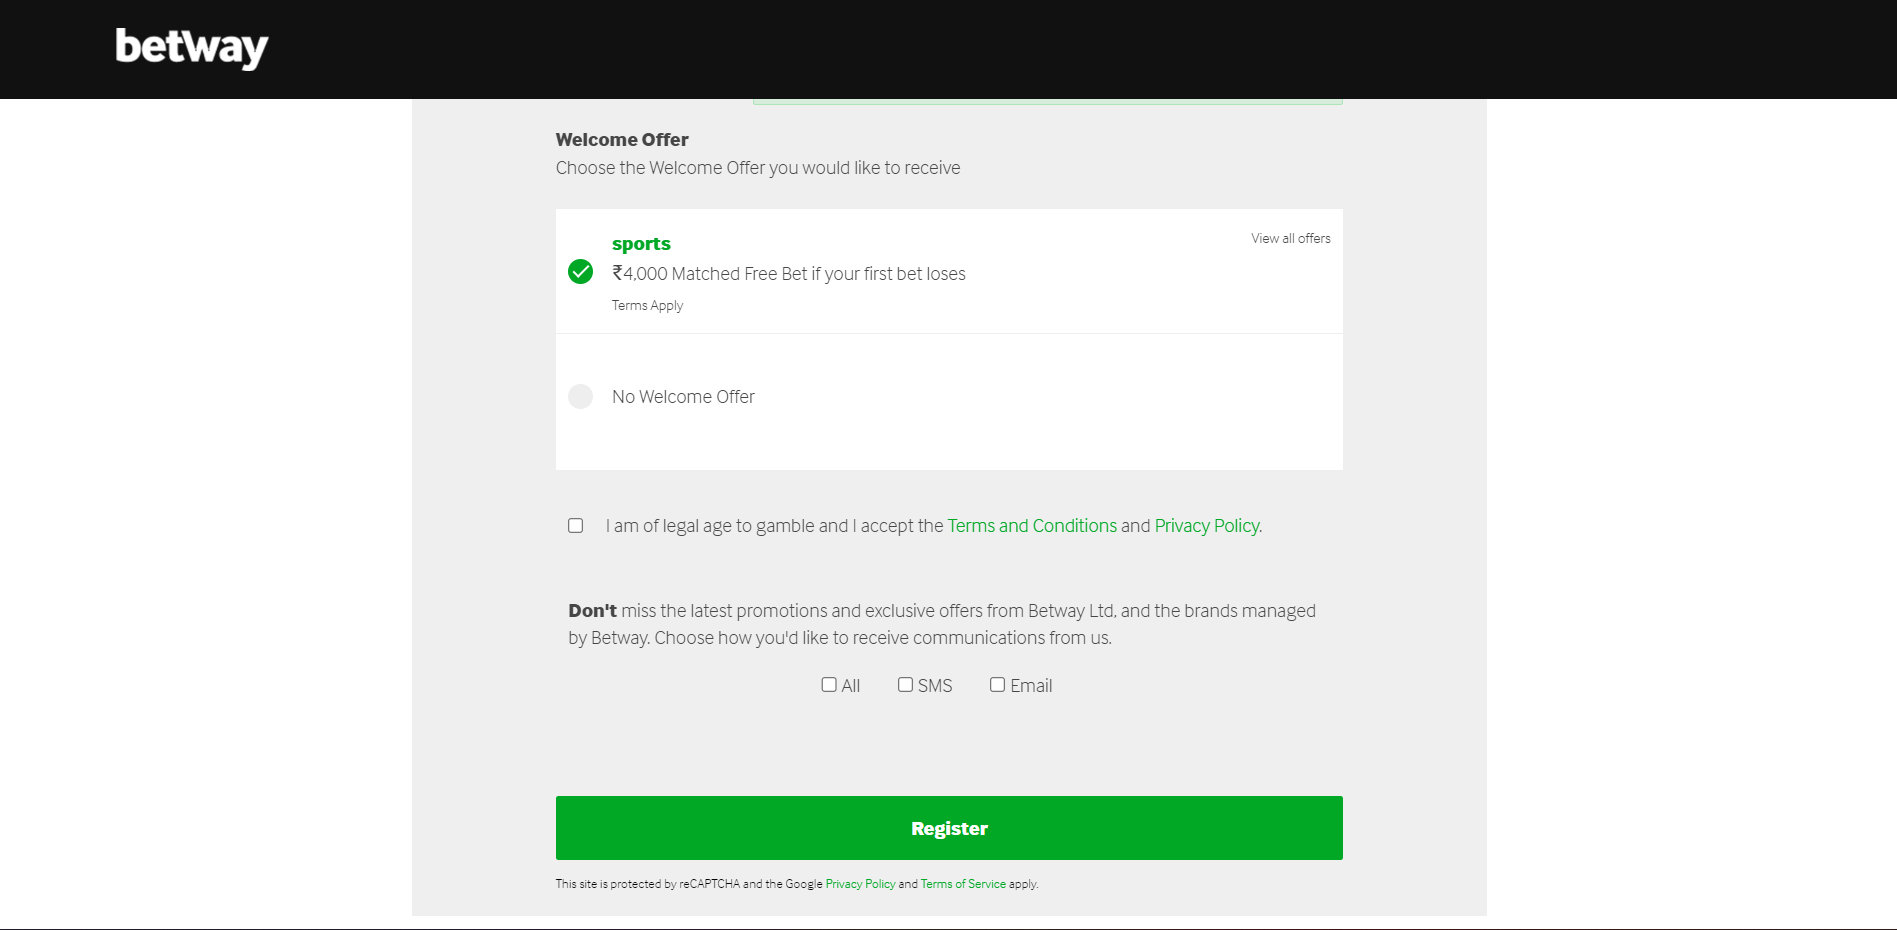Select the green checkmark sports offer

point(580,272)
